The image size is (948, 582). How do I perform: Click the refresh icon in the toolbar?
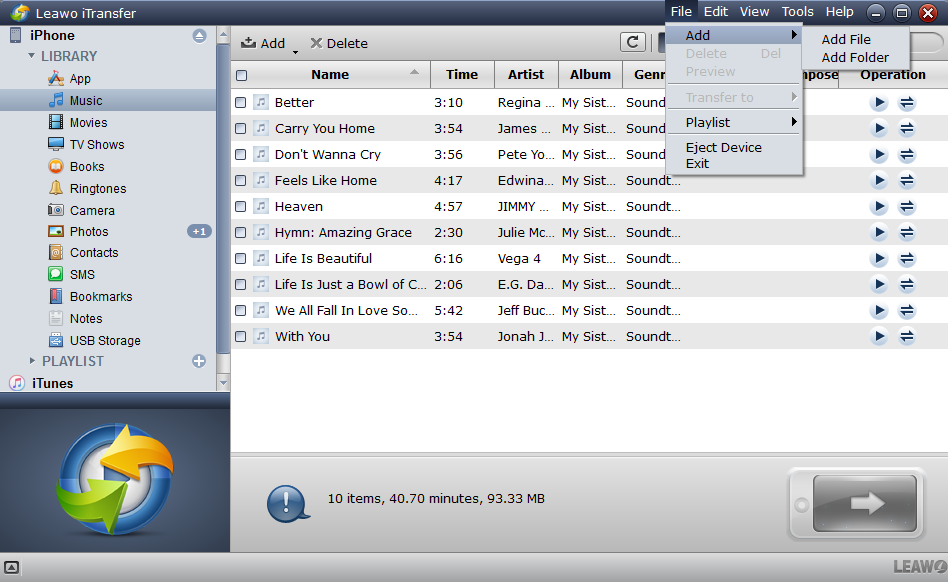pos(632,42)
